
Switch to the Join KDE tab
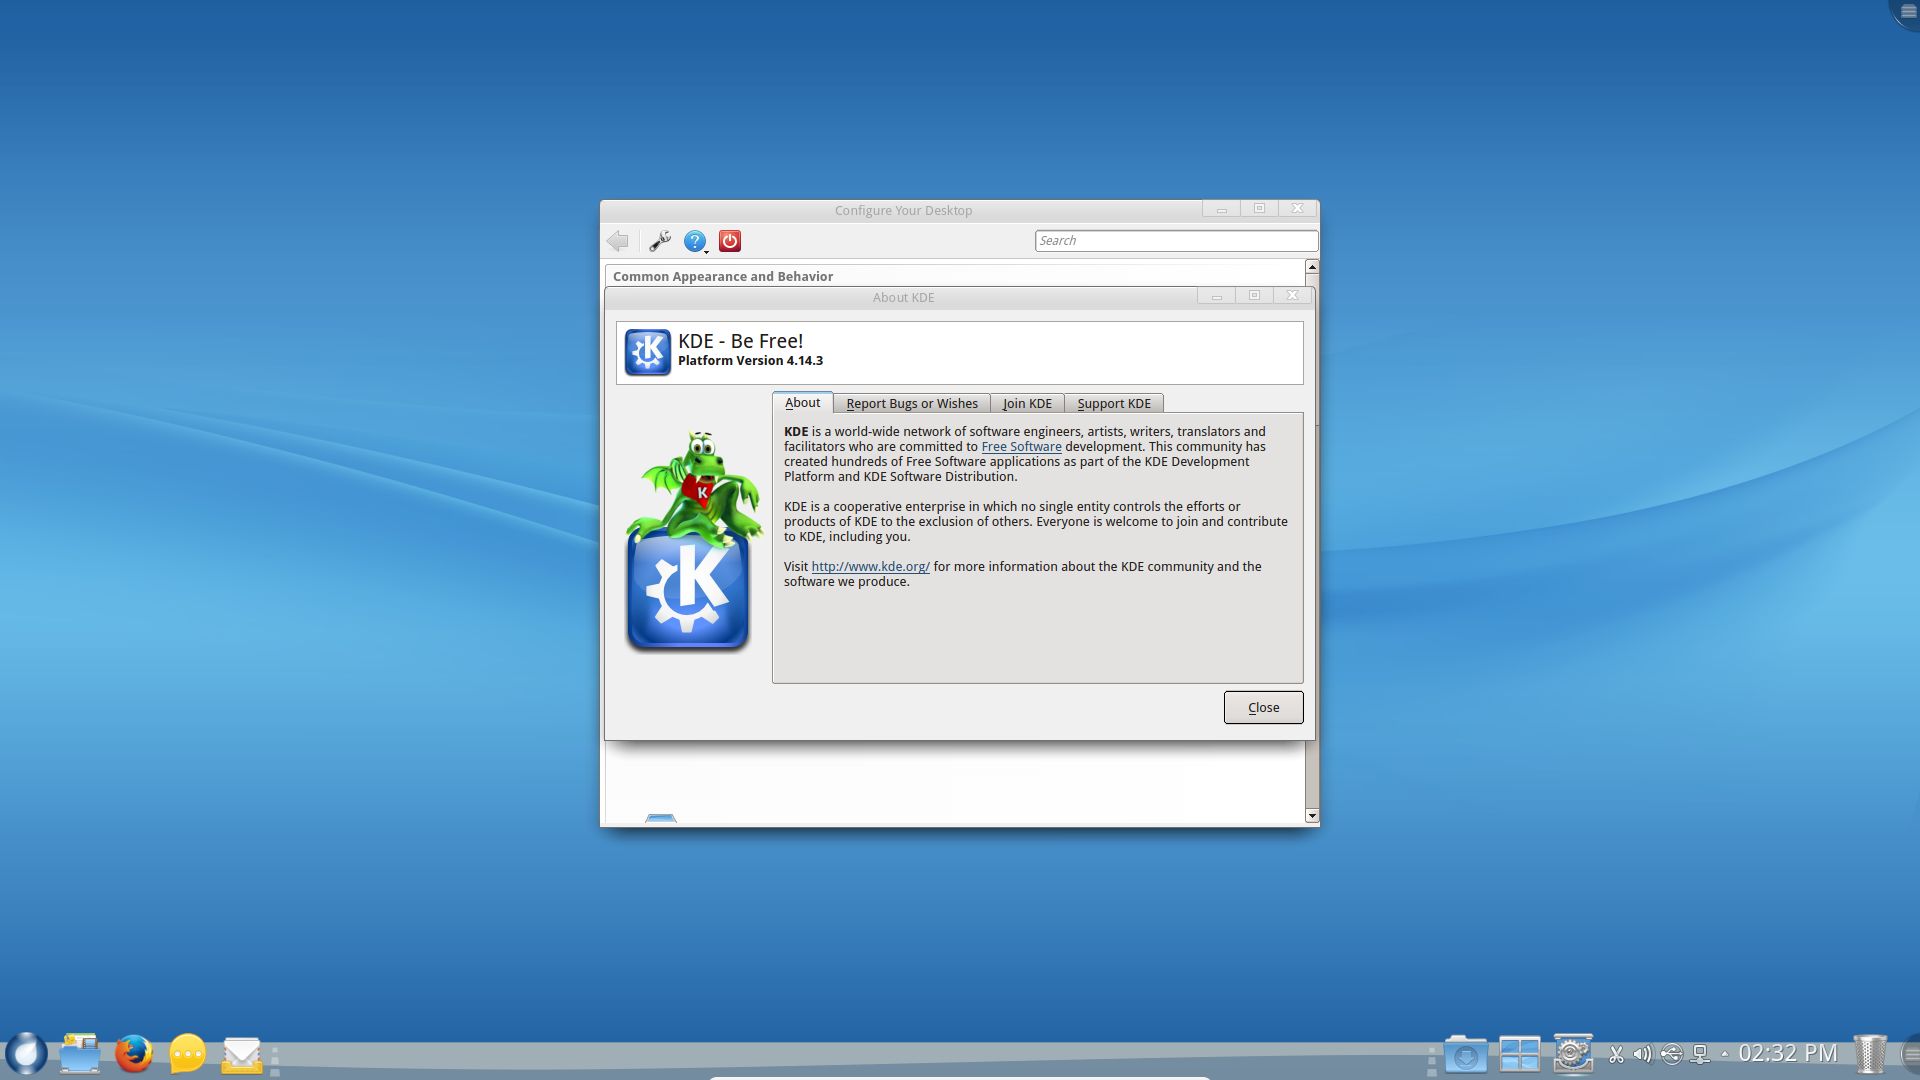tap(1027, 404)
